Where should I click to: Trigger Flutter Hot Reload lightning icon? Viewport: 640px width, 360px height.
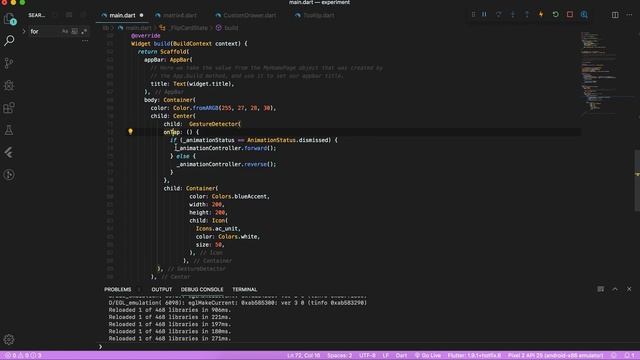(541, 15)
